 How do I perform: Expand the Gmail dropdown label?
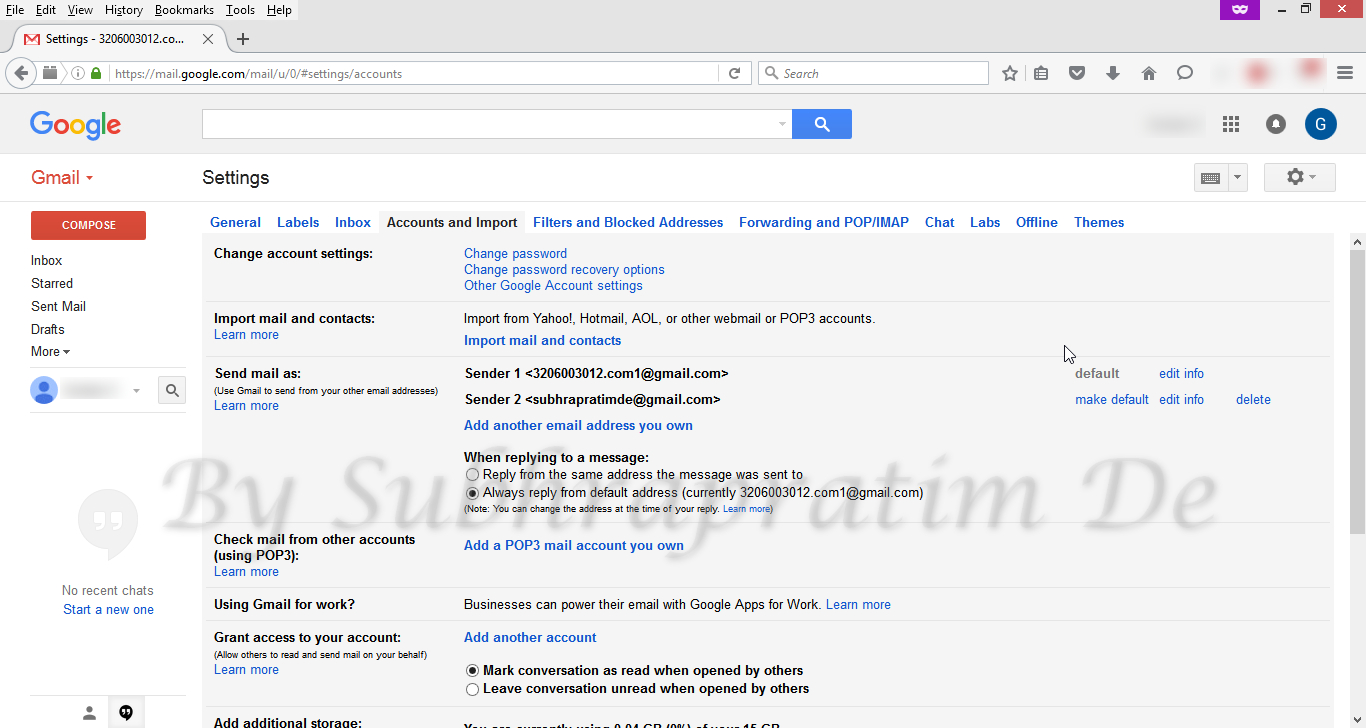click(62, 178)
